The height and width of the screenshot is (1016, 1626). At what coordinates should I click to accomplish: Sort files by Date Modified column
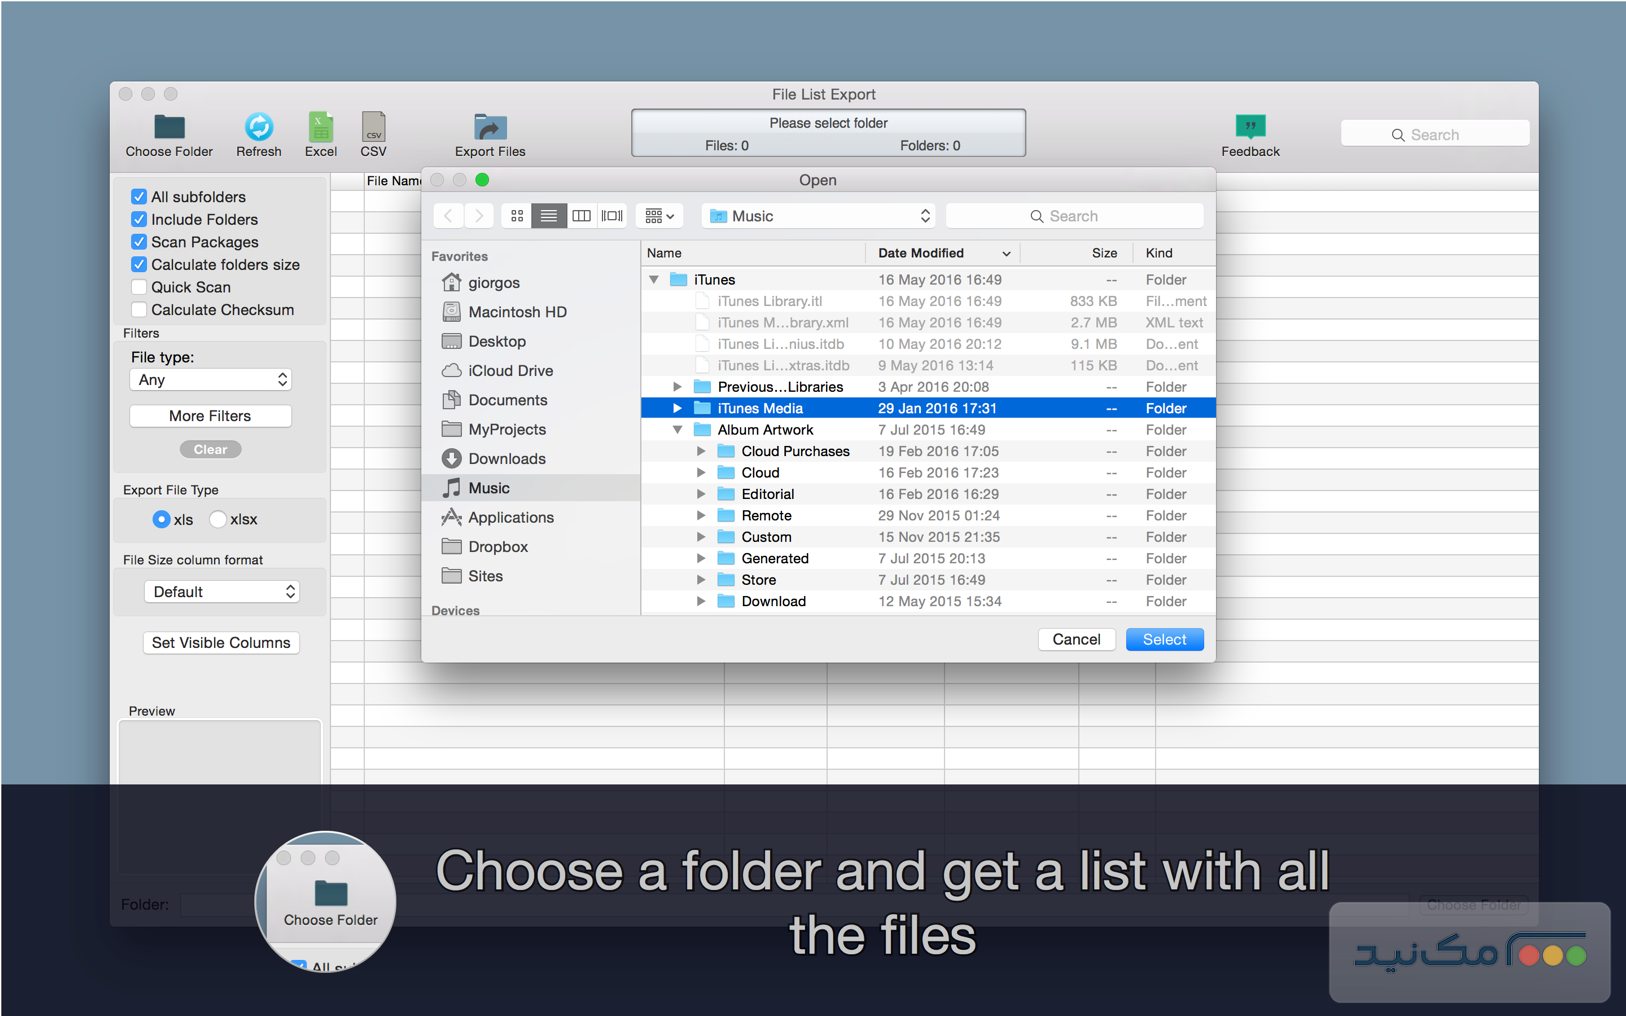pyautogui.click(x=920, y=252)
